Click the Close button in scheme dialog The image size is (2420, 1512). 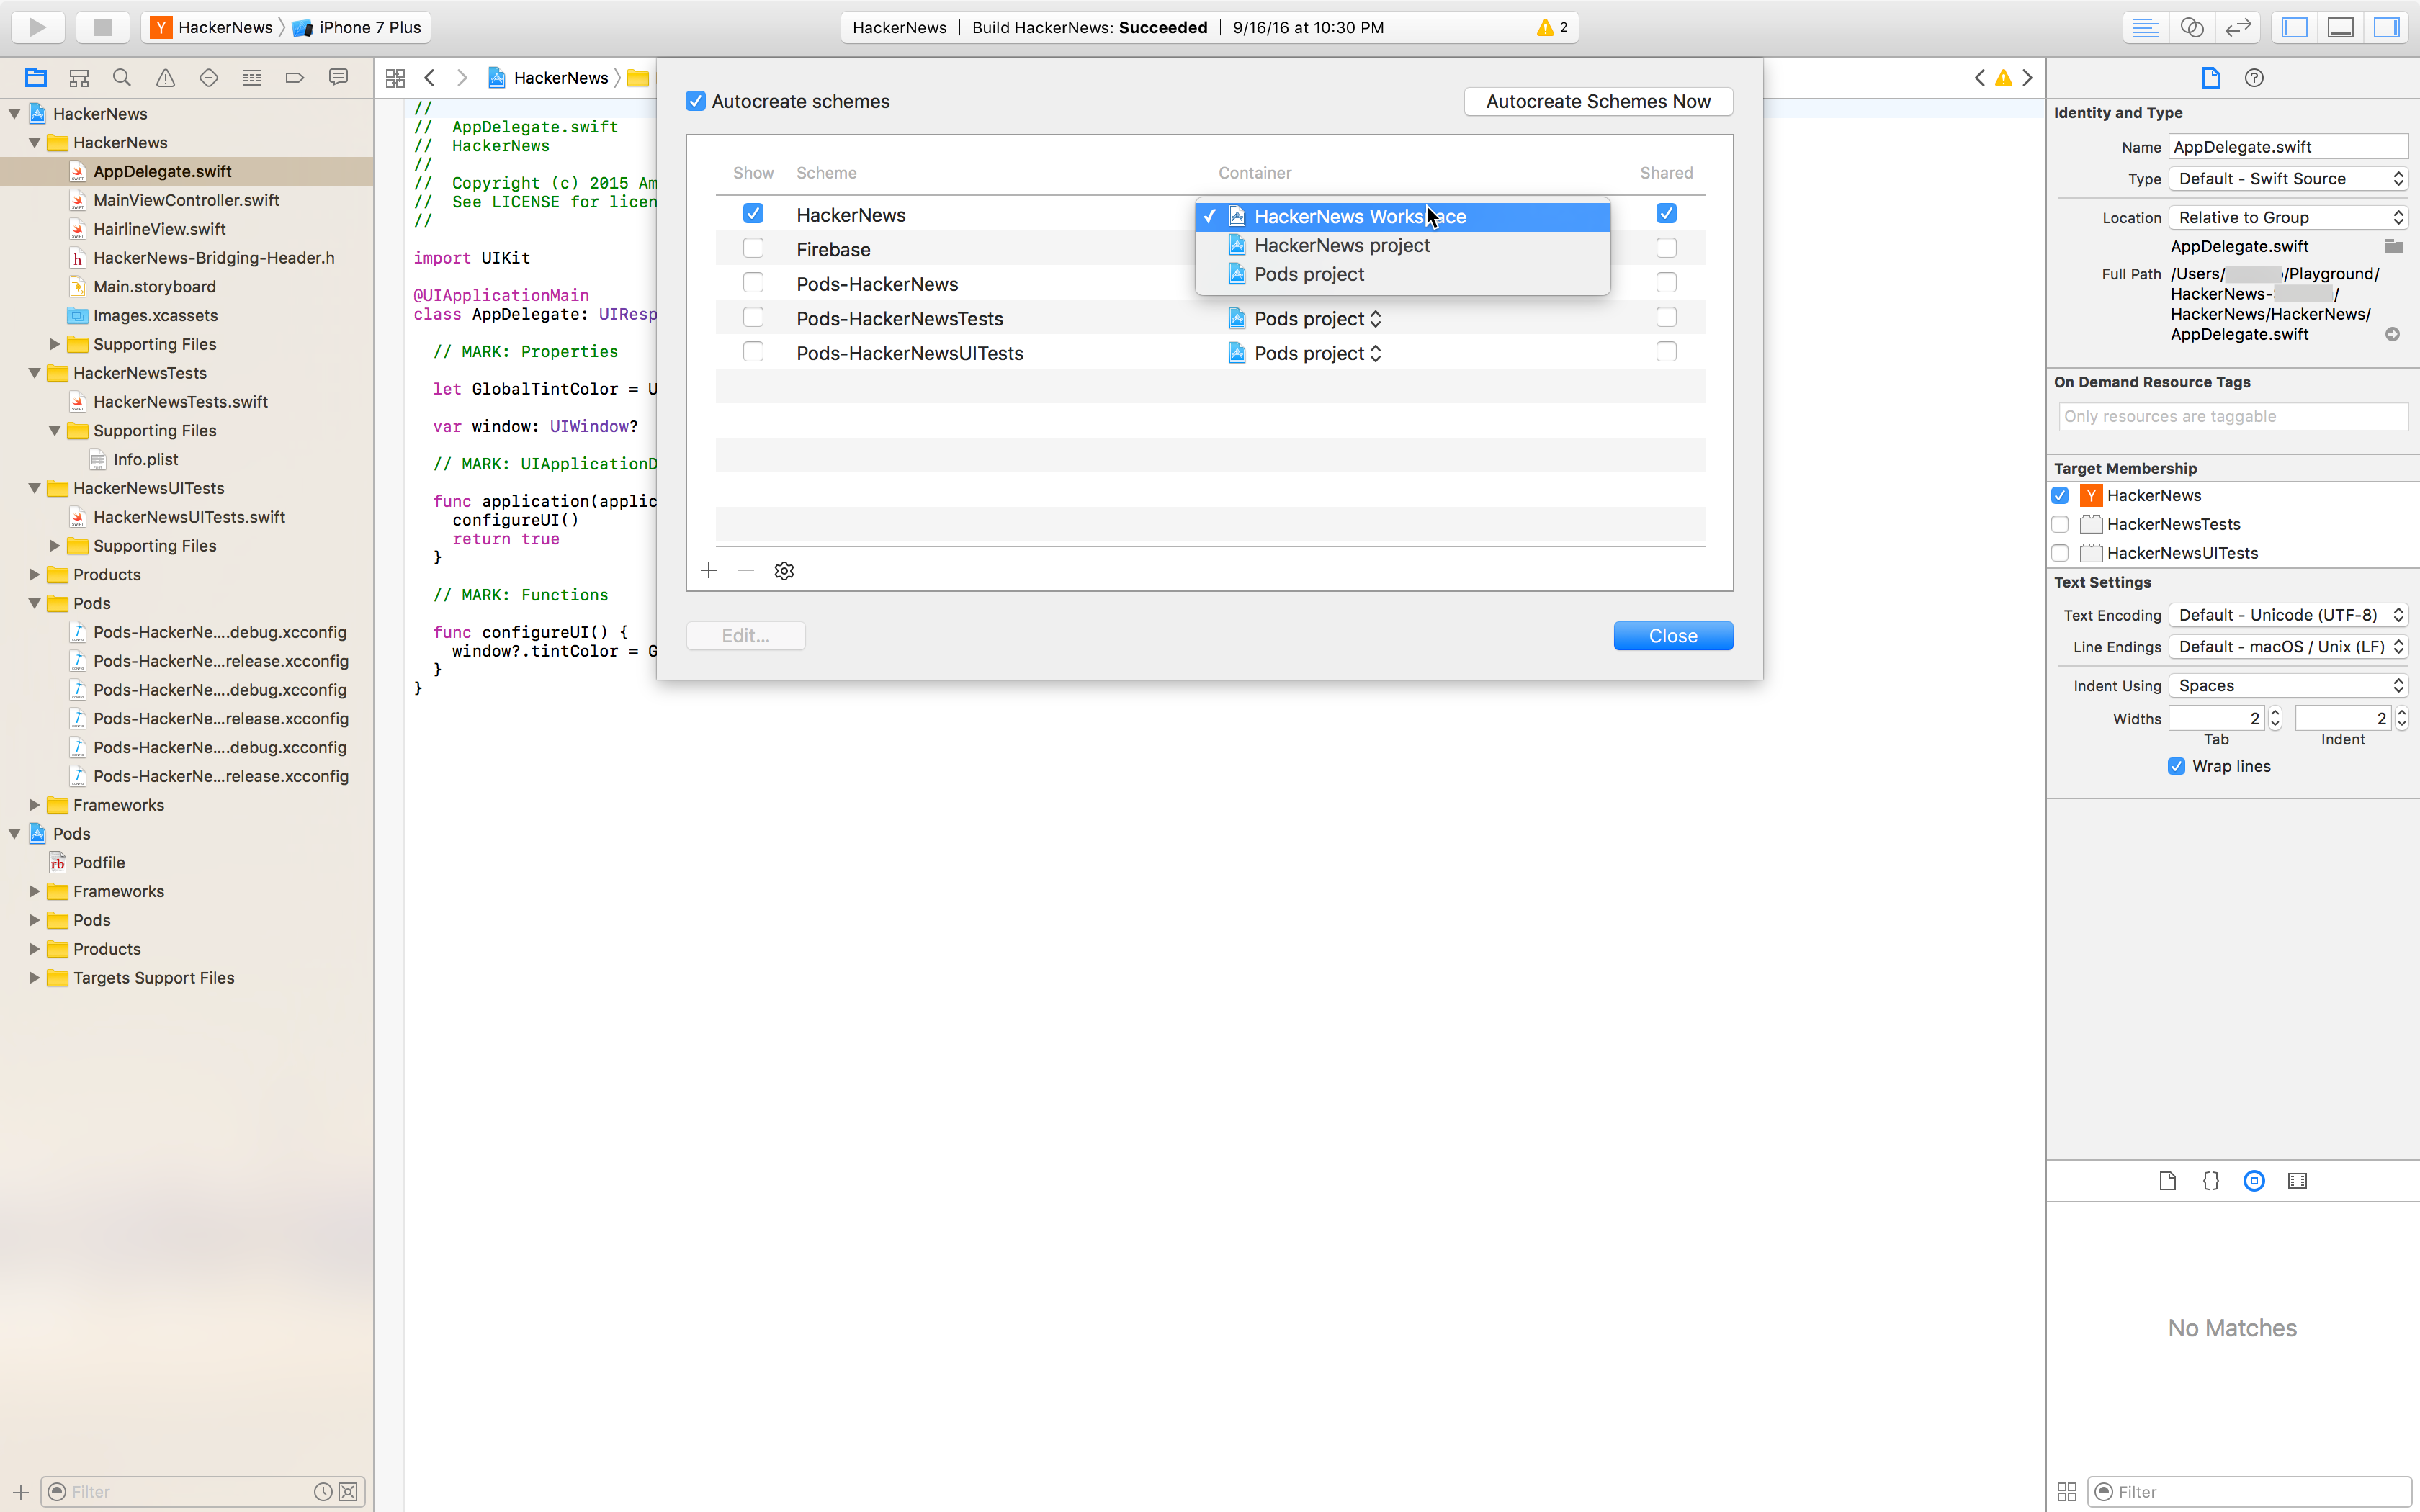click(1672, 634)
